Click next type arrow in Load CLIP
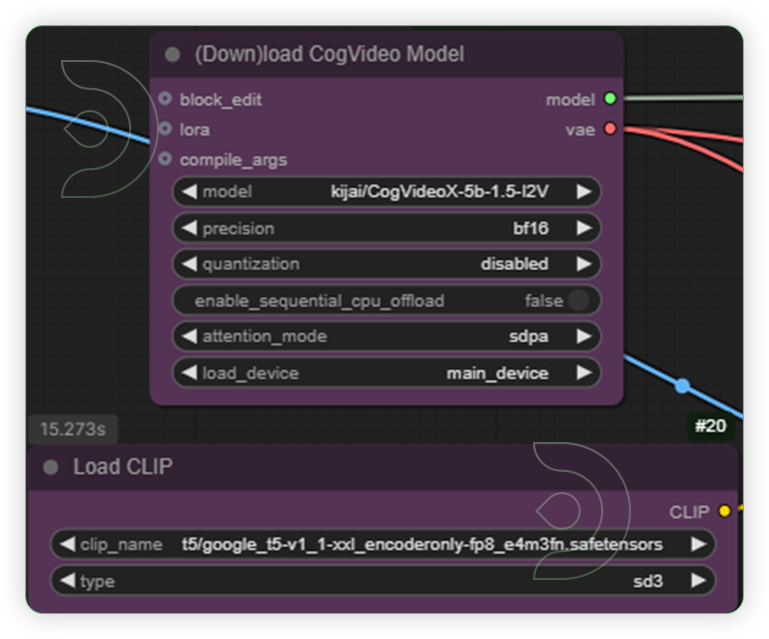Image resolution: width=769 pixels, height=639 pixels. [x=698, y=581]
